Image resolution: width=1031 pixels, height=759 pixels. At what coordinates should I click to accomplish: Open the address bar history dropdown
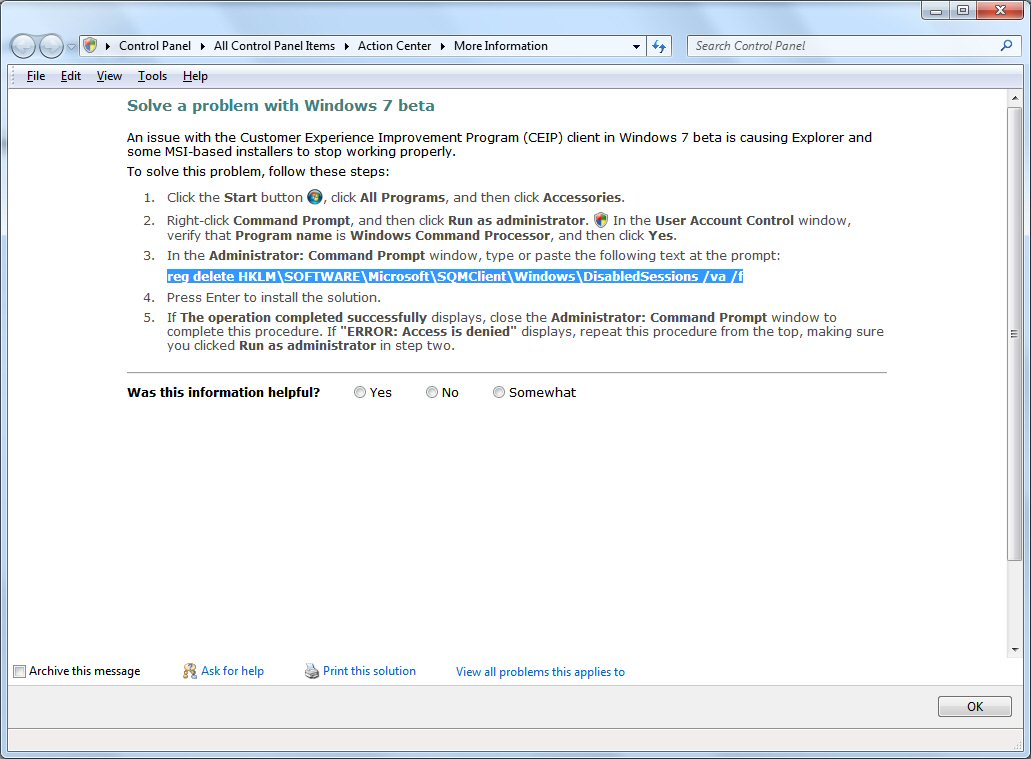coord(636,47)
